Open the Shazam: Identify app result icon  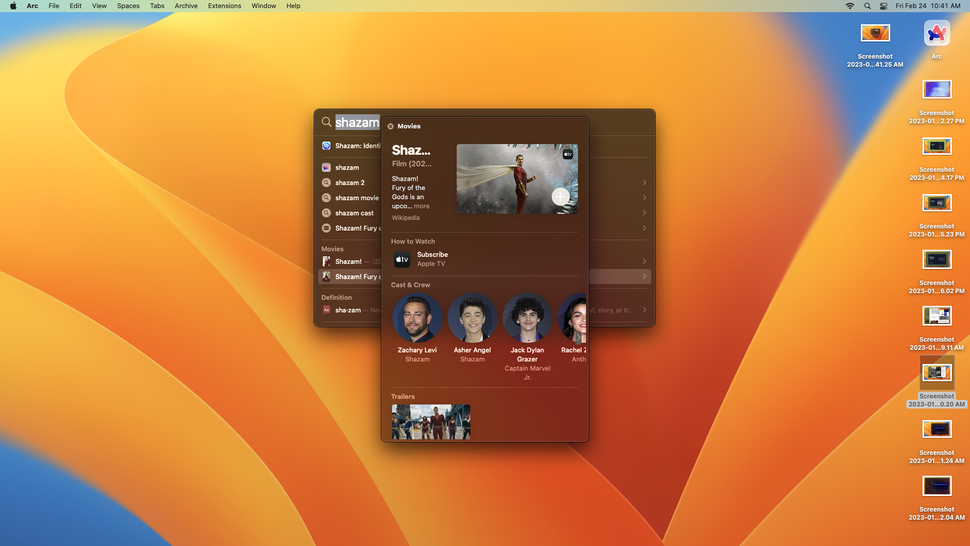pos(326,146)
